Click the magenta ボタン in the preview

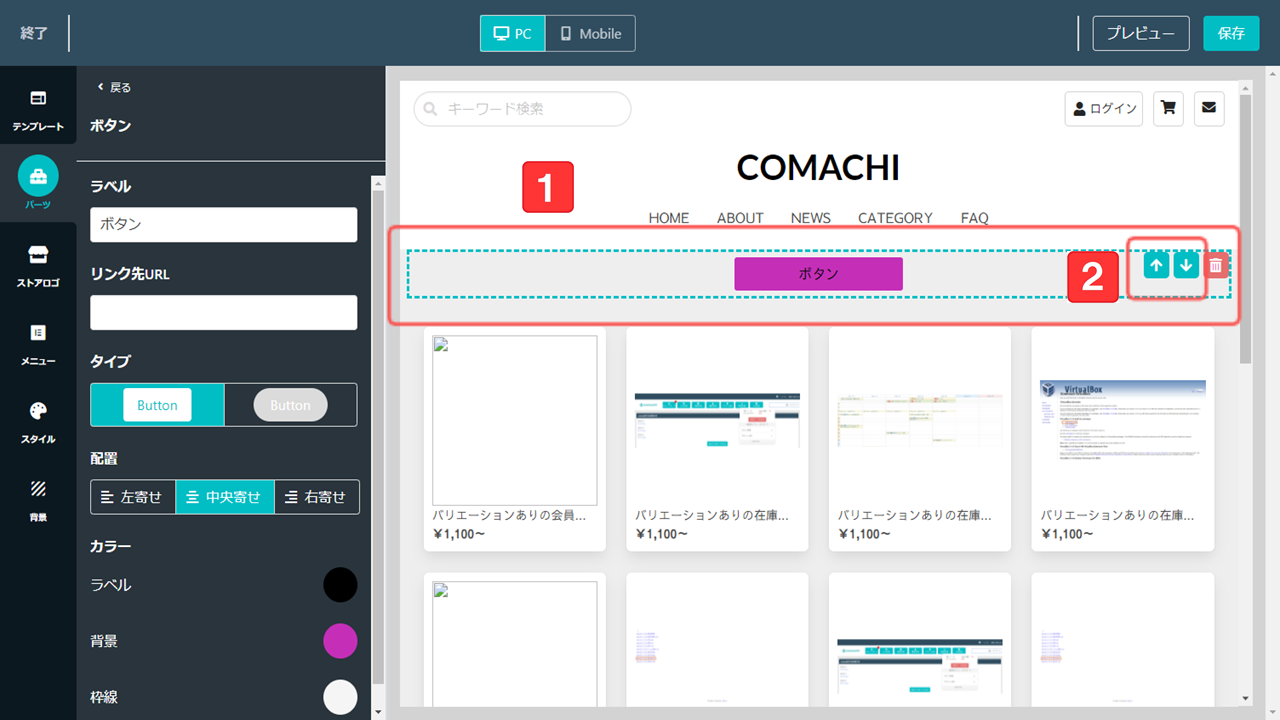coord(818,274)
